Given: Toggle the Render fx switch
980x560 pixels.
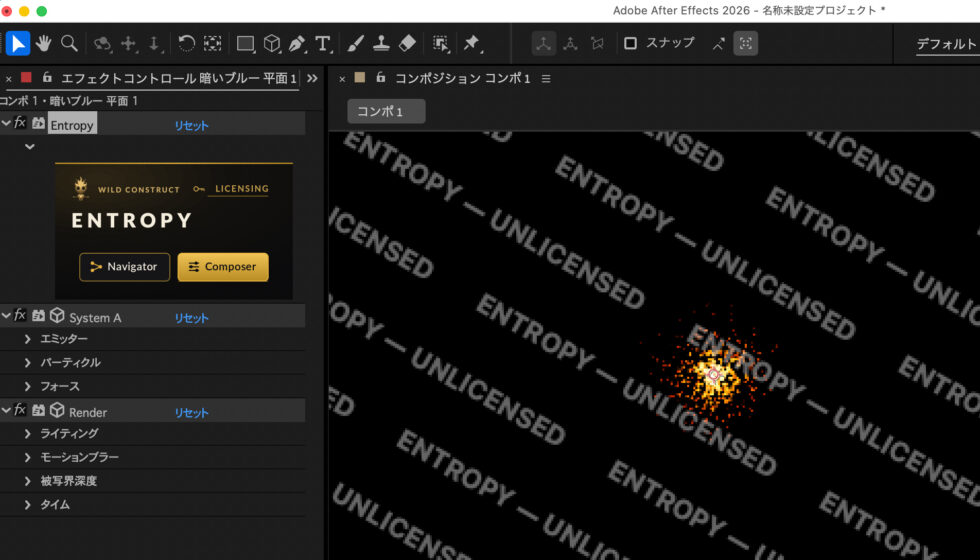Looking at the screenshot, I should coord(20,410).
